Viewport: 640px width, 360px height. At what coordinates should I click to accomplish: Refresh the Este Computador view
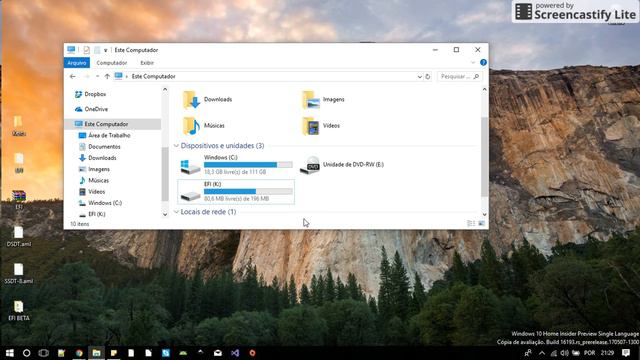[x=428, y=77]
